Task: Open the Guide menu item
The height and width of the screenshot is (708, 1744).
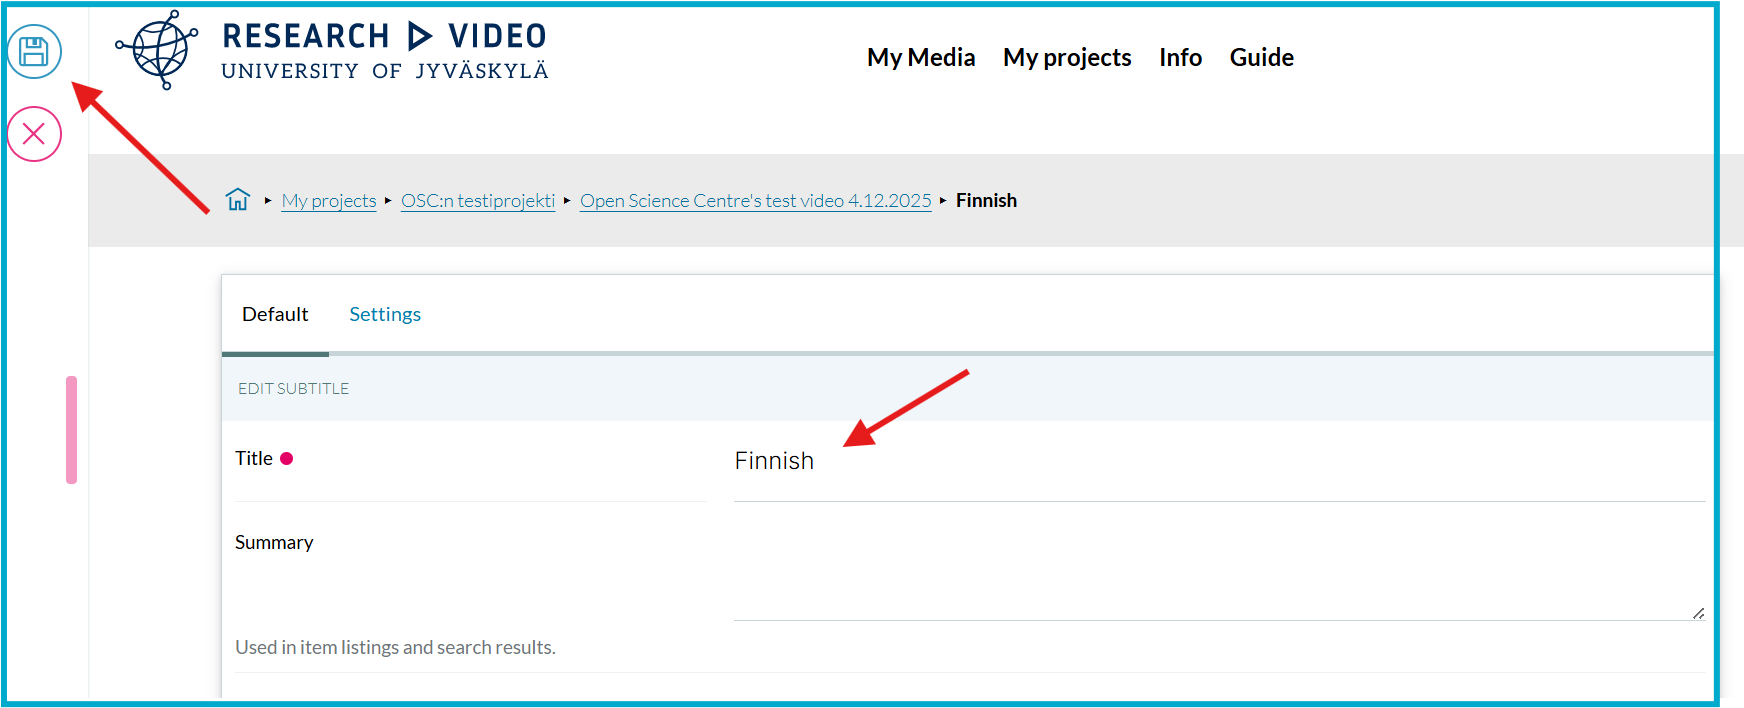Action: [1261, 58]
